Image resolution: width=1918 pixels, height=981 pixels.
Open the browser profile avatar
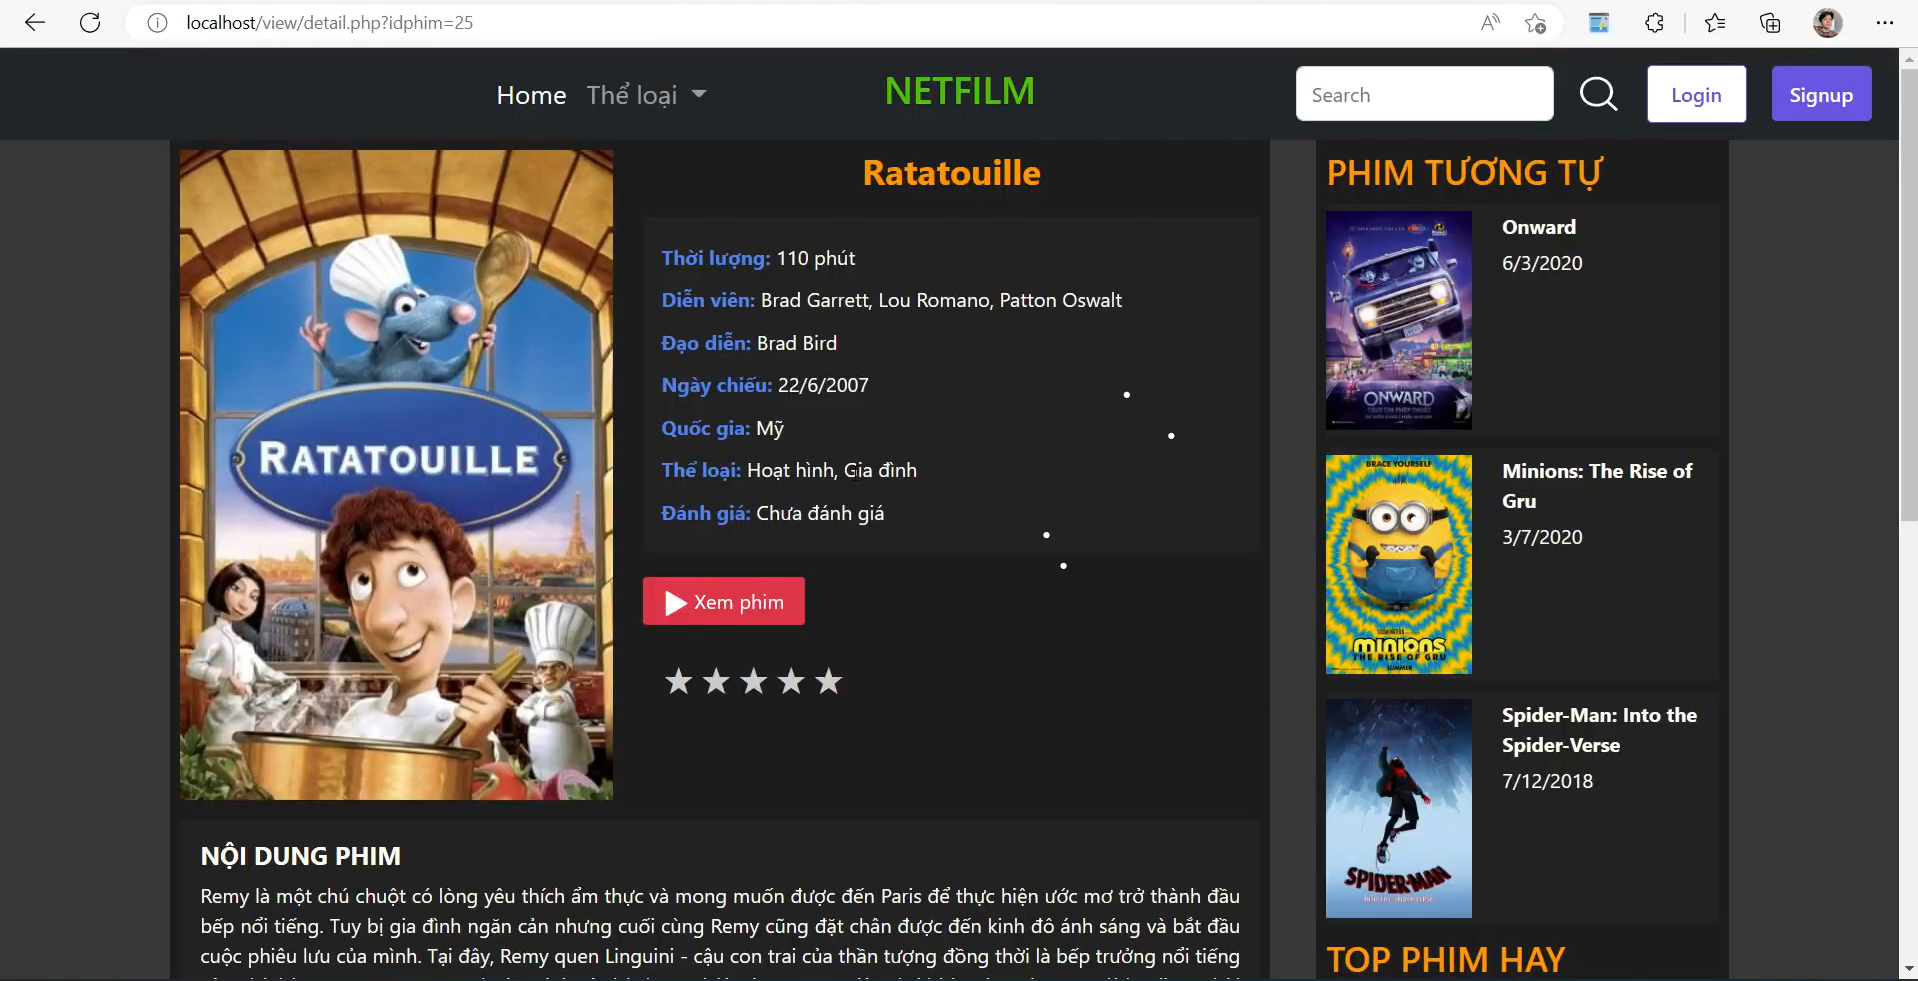1828,23
